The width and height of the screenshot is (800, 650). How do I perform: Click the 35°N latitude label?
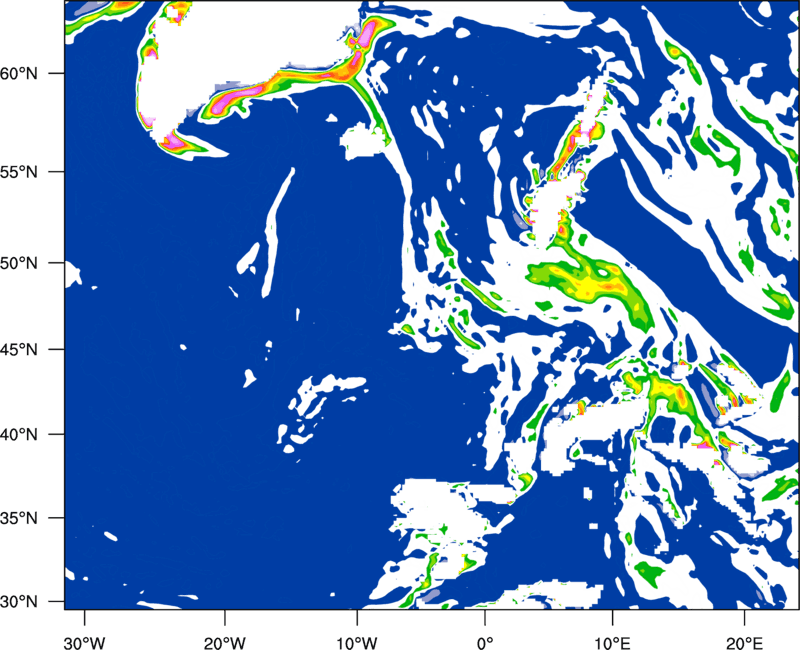(19, 518)
